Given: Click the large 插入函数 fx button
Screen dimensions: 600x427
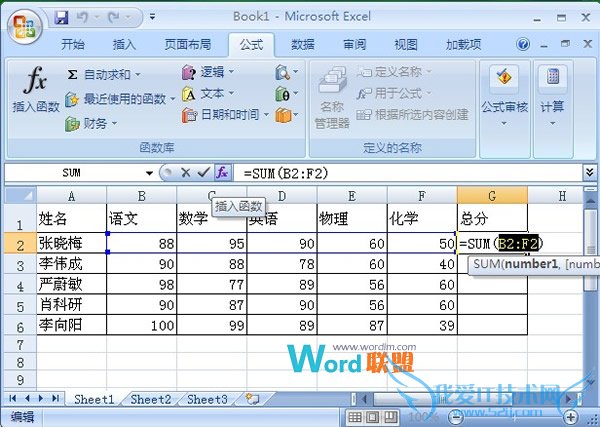Looking at the screenshot, I should pos(36,89).
